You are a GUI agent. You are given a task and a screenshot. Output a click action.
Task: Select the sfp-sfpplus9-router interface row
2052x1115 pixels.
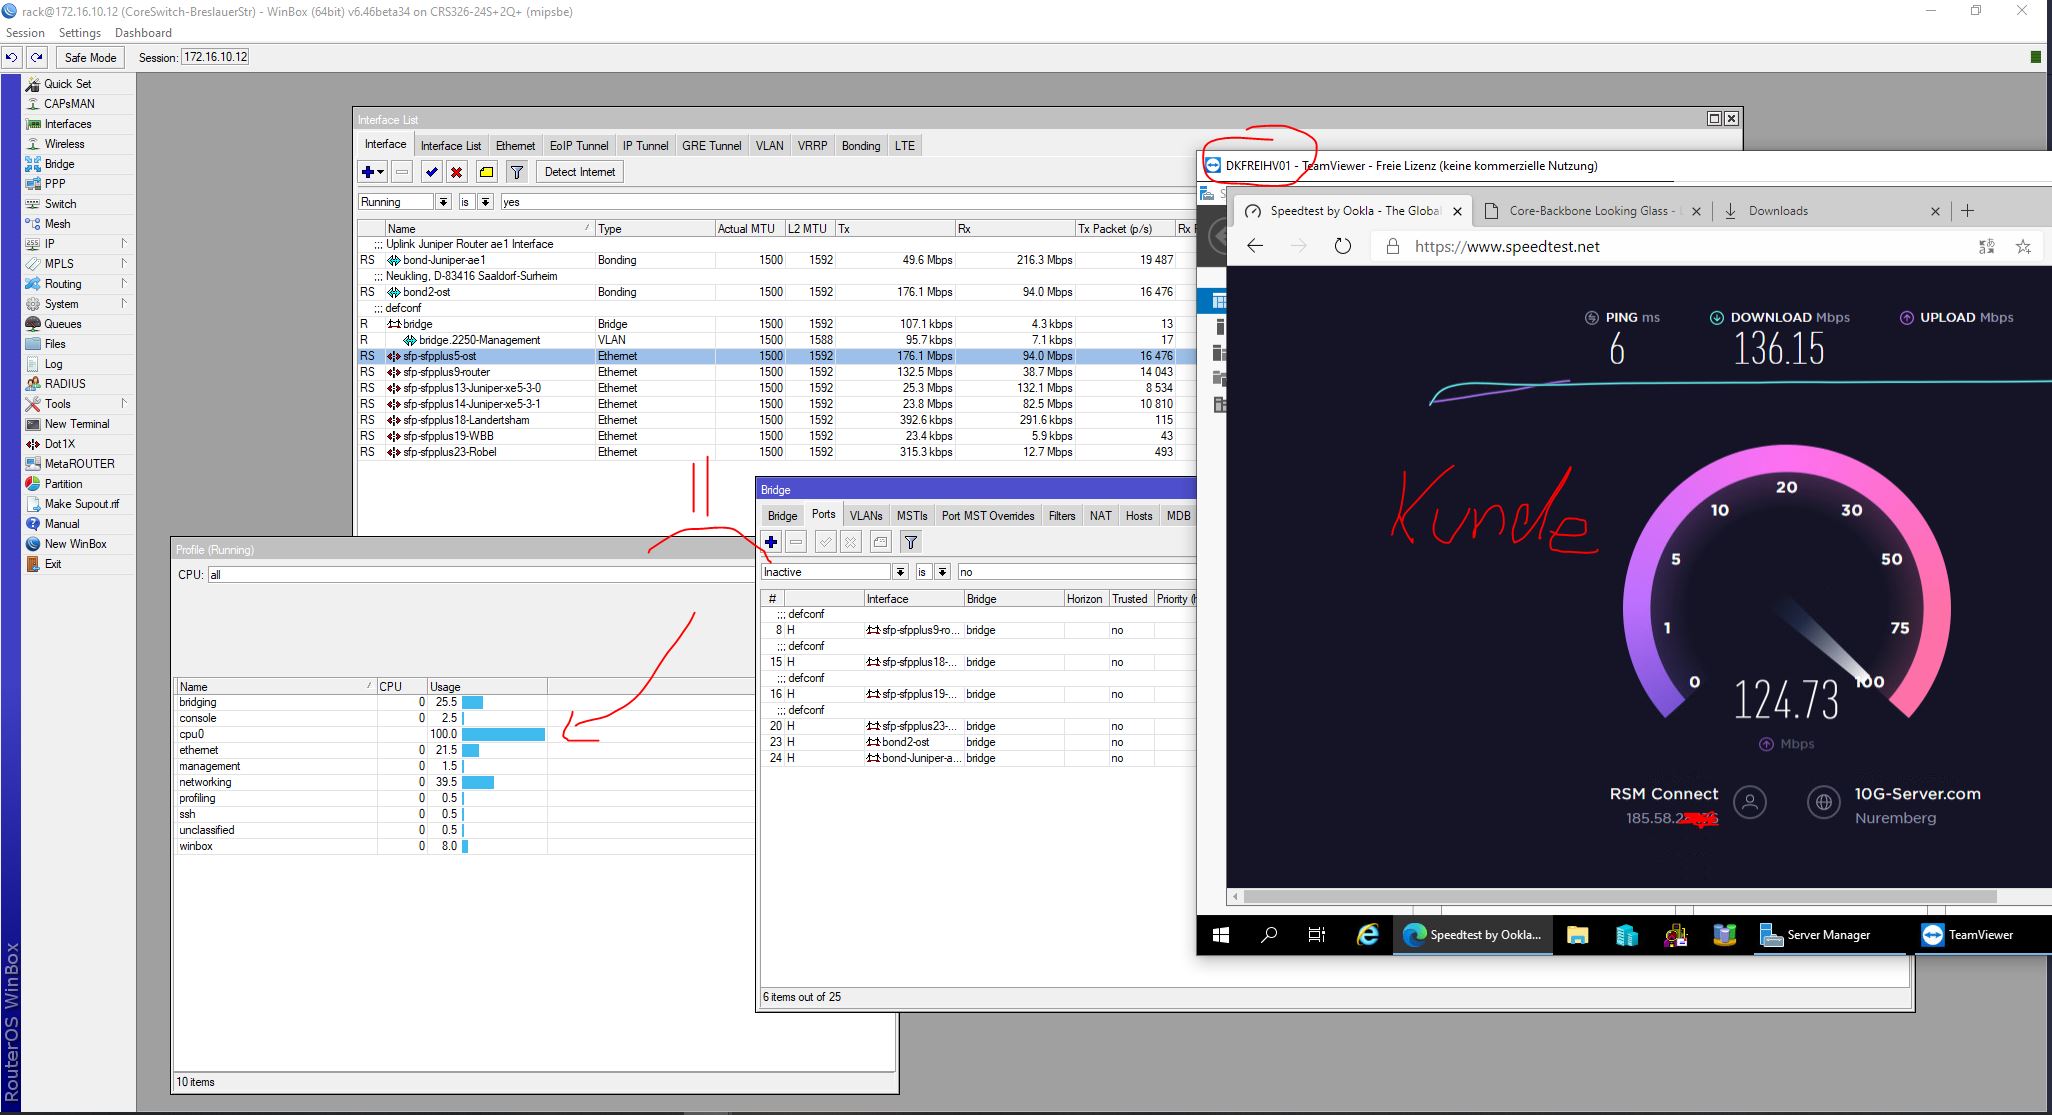pos(776,372)
